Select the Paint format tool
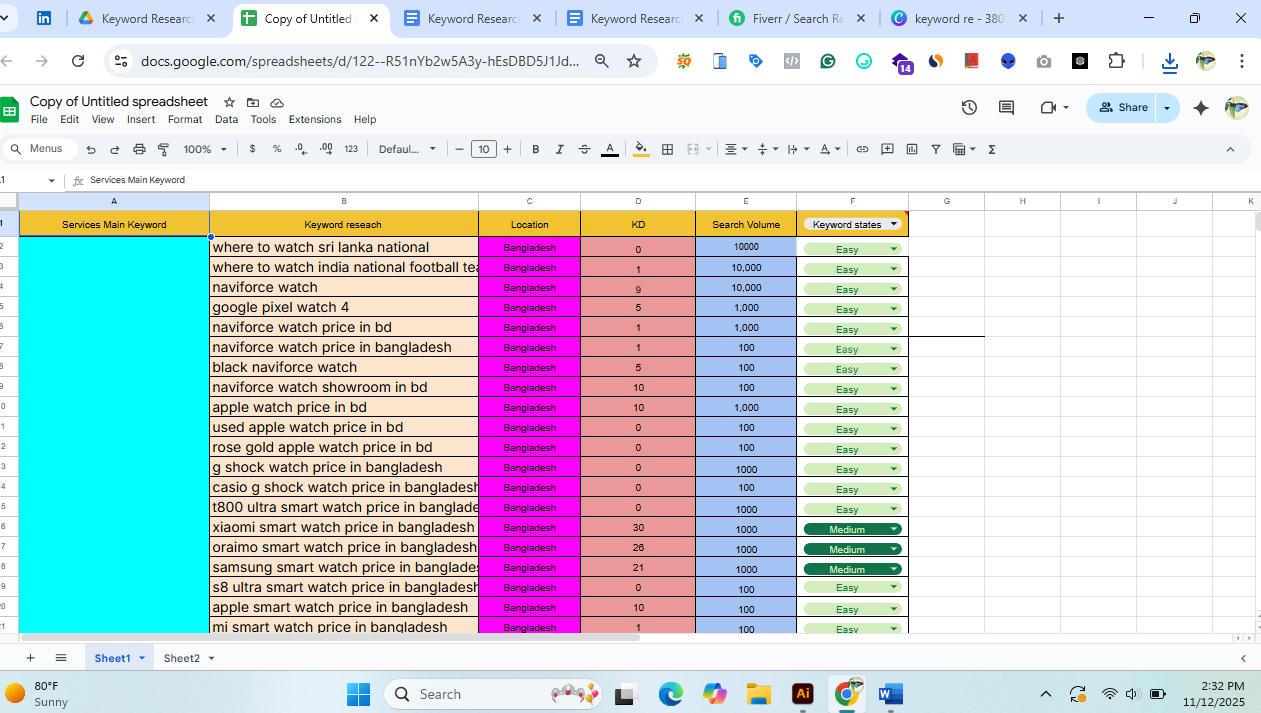 [x=163, y=148]
